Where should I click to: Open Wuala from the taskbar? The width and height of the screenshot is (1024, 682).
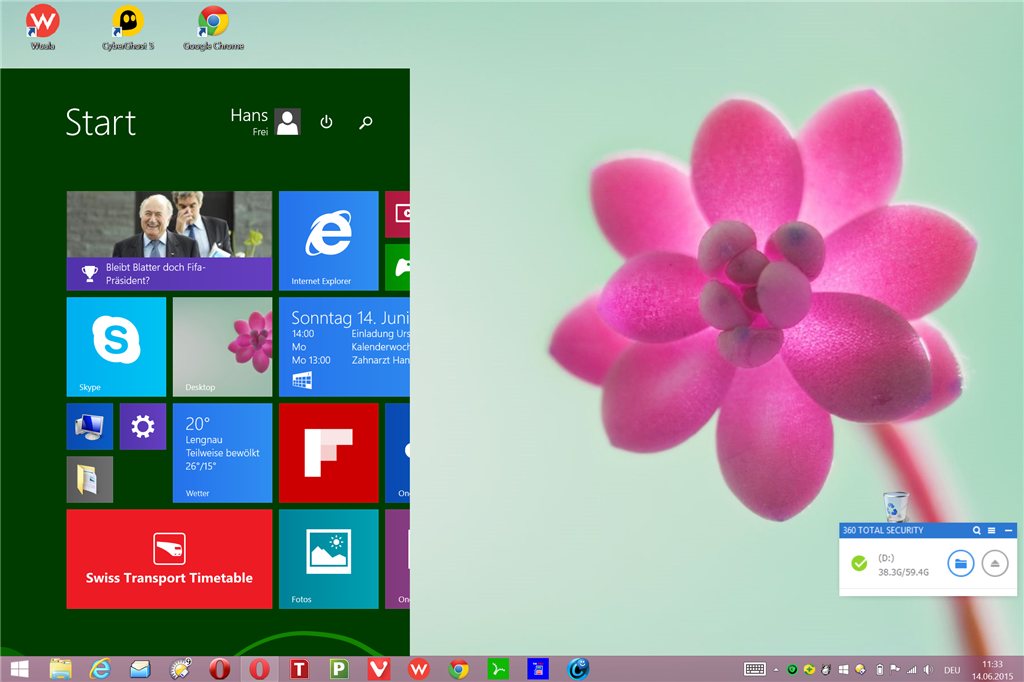tap(419, 669)
